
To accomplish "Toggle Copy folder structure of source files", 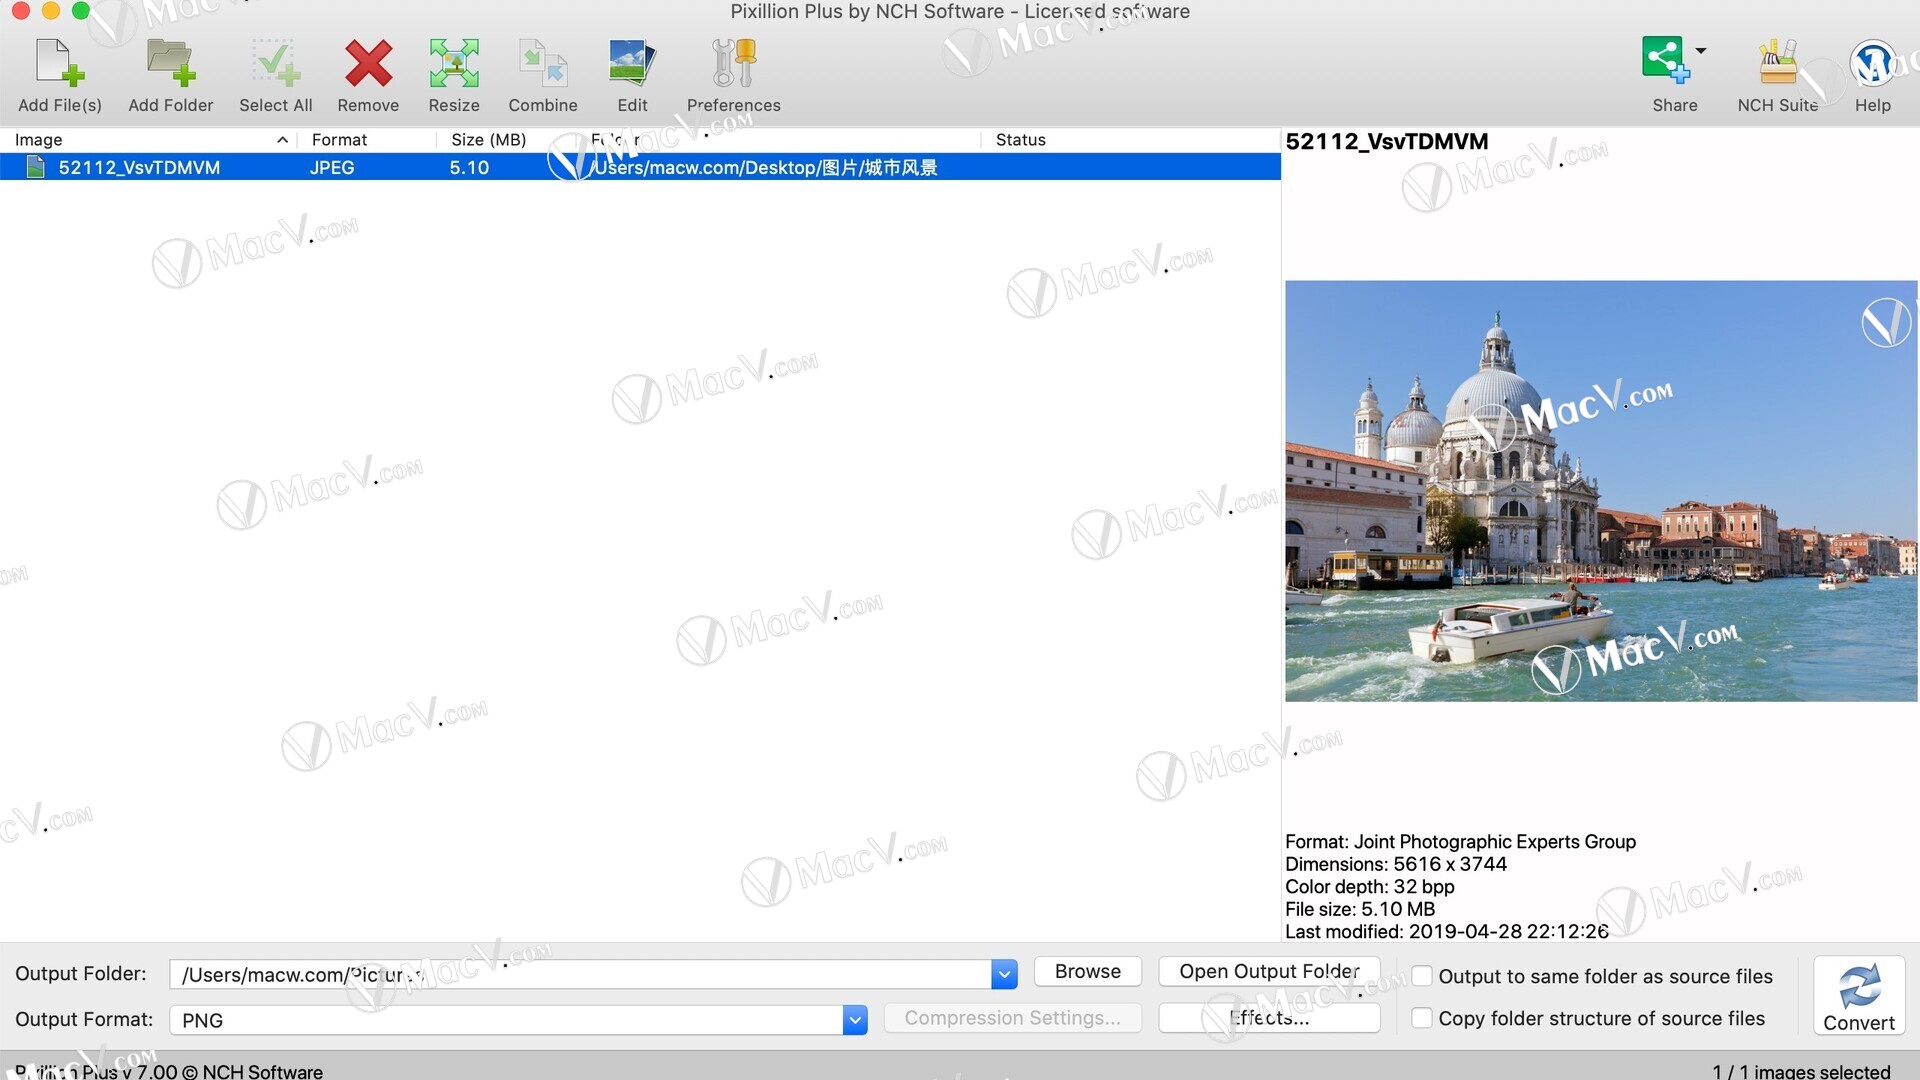I will pos(1421,1018).
